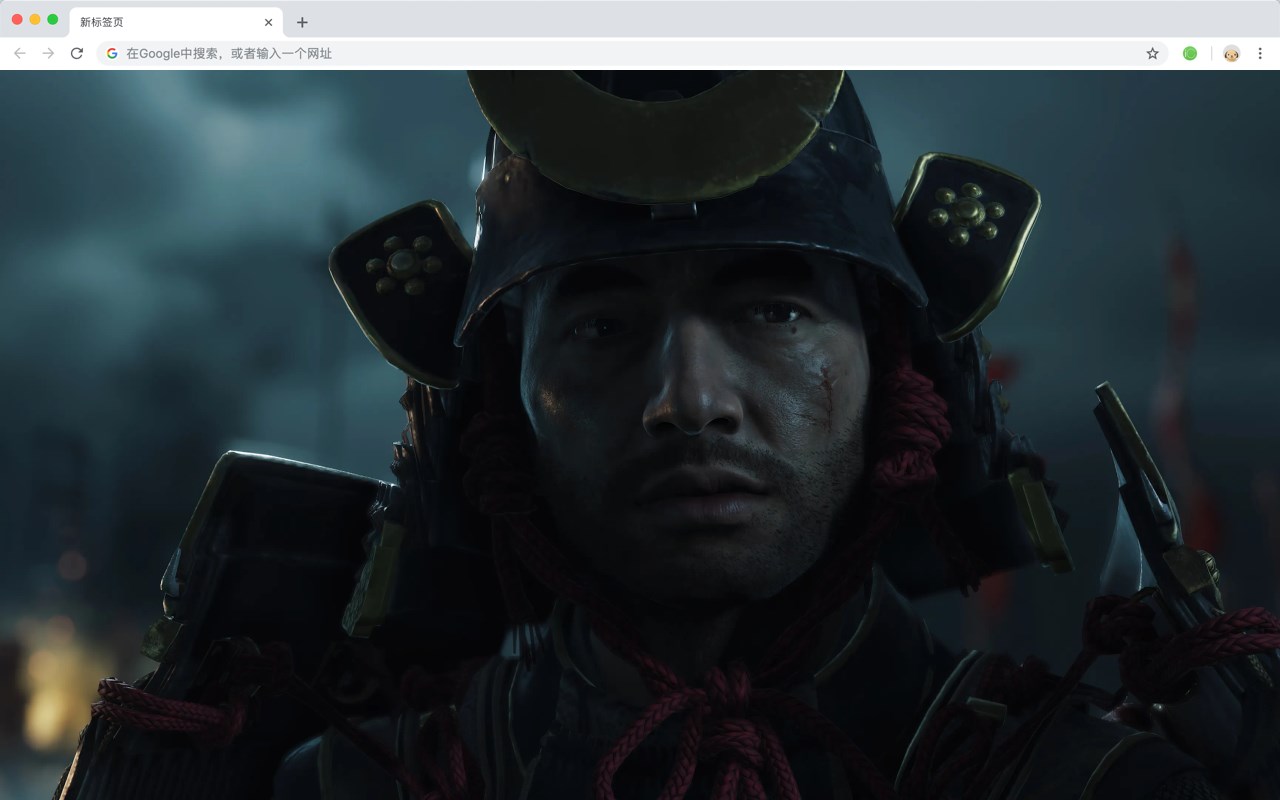1280x800 pixels.
Task: Bookmark this page with the star icon
Action: (1152, 53)
